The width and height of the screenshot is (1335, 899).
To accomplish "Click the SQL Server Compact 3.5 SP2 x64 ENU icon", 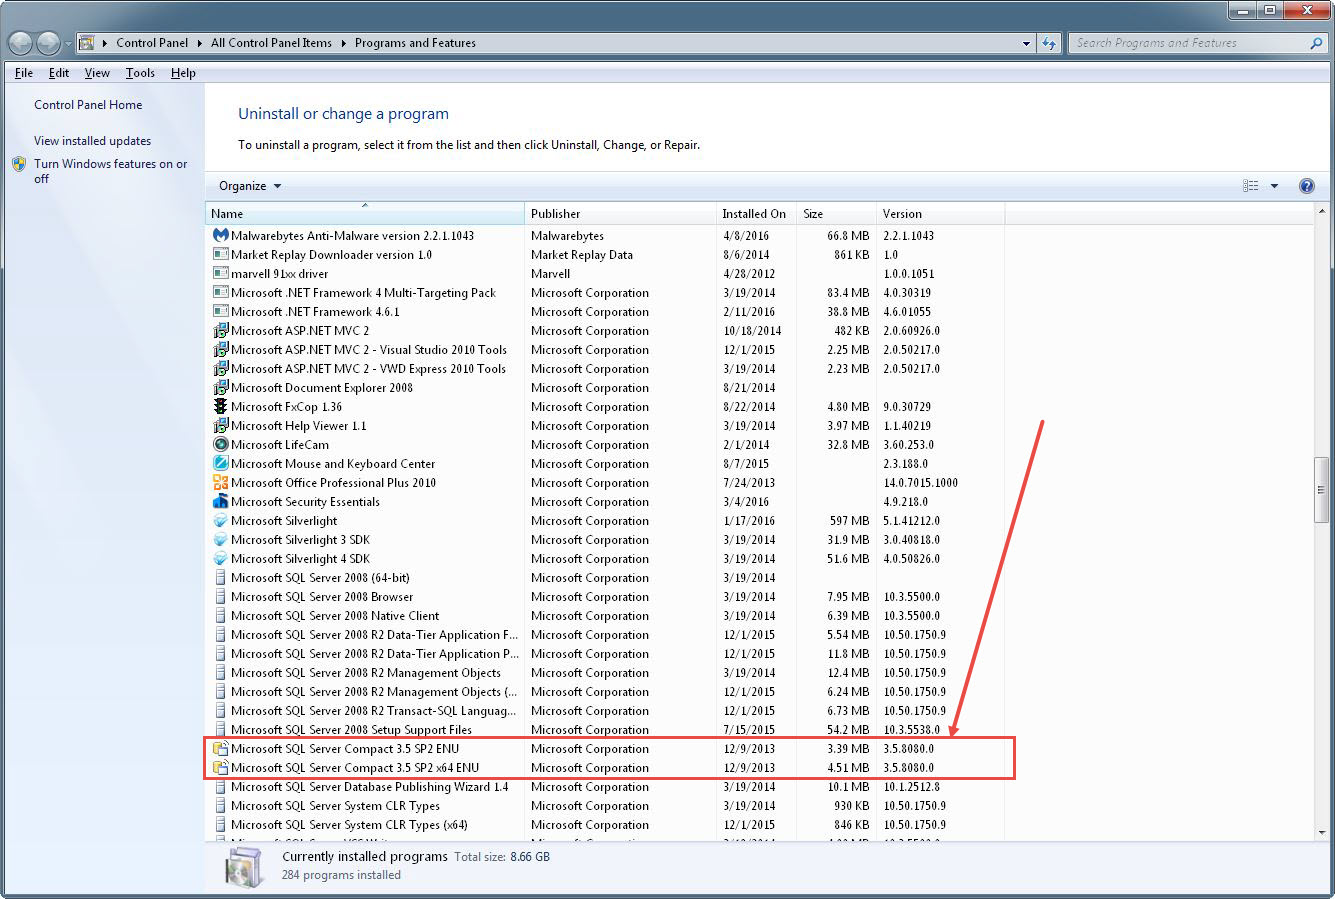I will [x=221, y=767].
